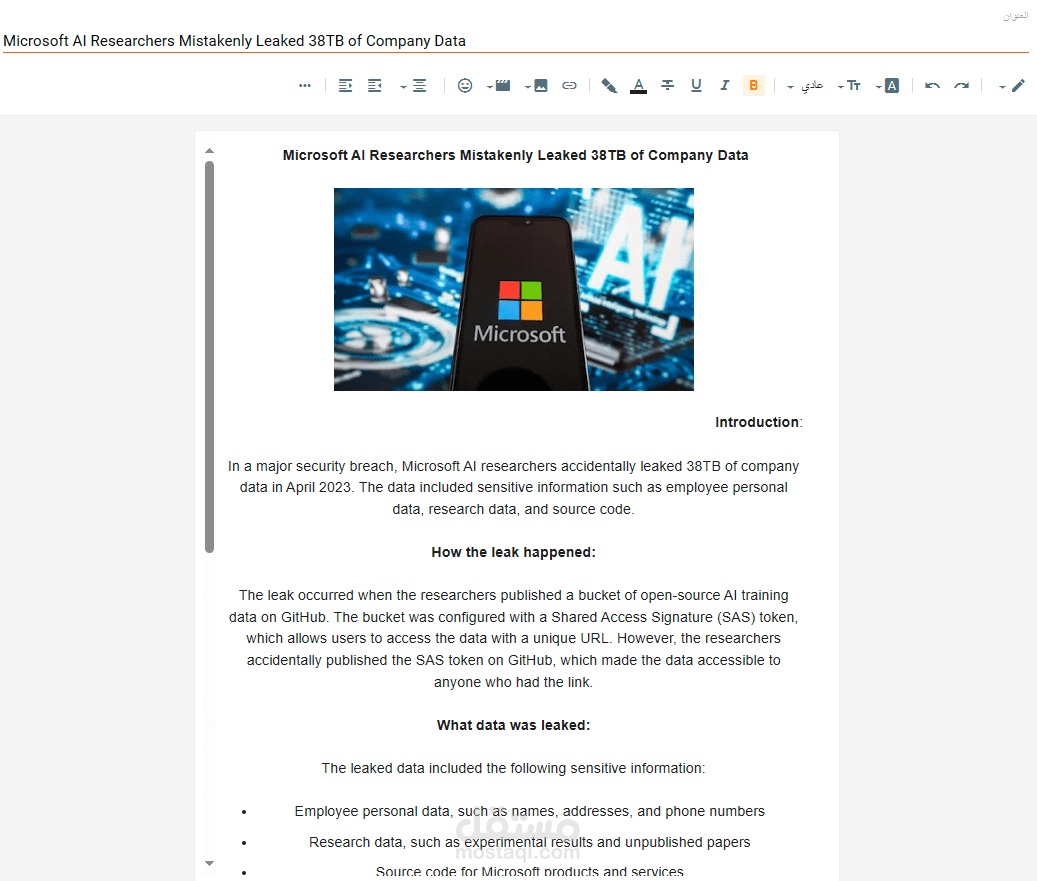
Task: Undo the last edit
Action: pyautogui.click(x=931, y=85)
